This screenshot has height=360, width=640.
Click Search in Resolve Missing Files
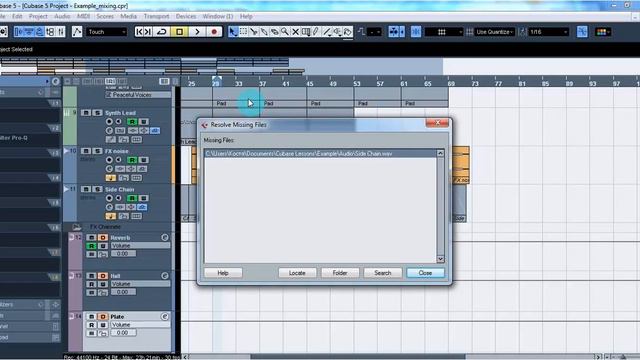[382, 273]
